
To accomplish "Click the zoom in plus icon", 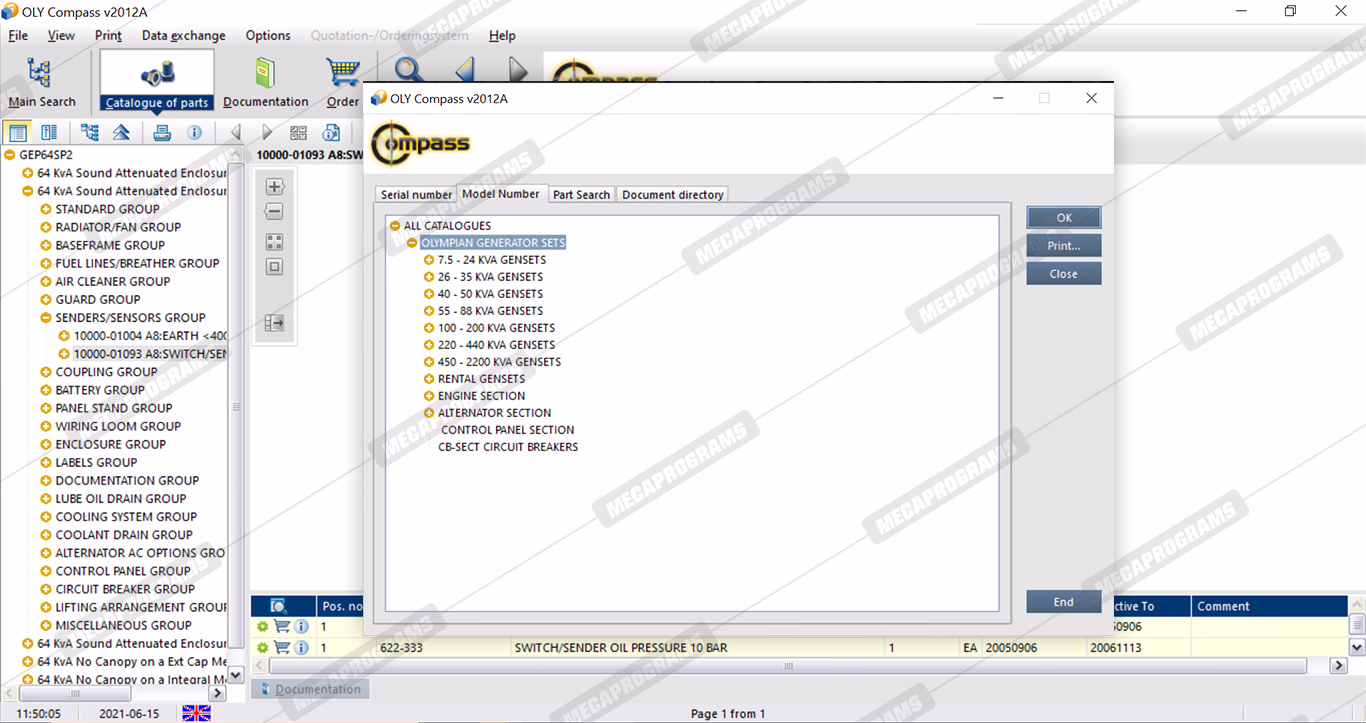I will click(274, 187).
